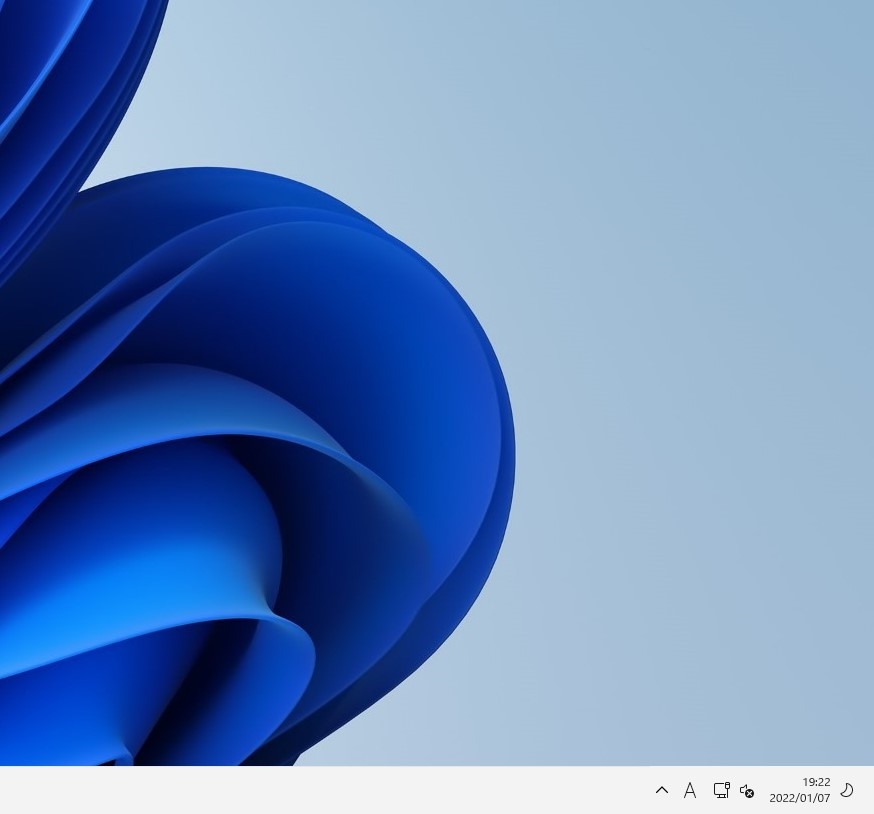Image resolution: width=874 pixels, height=814 pixels.
Task: Open the IME input mode indicator A
Action: 690,791
